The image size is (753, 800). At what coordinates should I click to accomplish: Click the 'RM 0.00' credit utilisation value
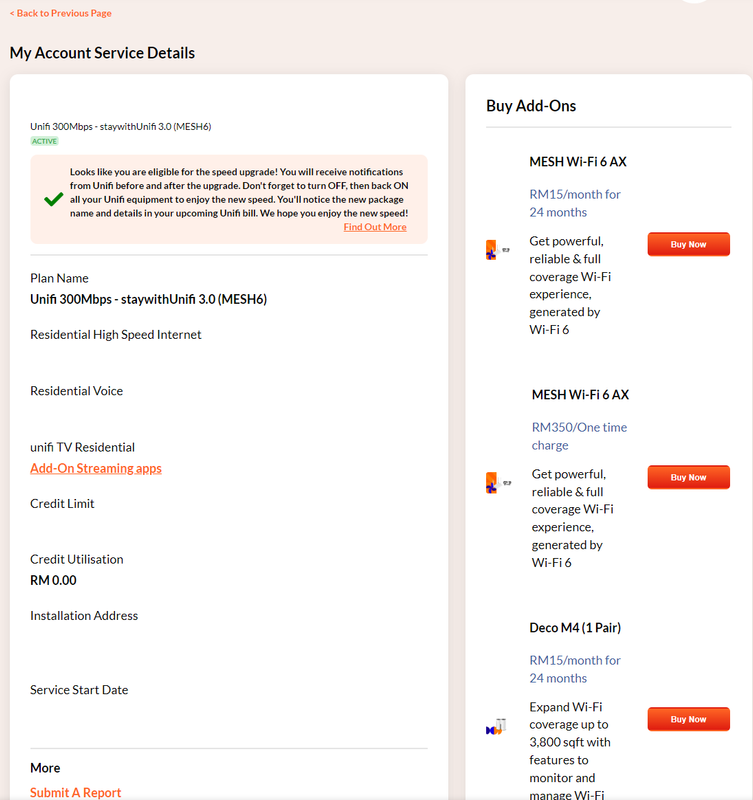[53, 580]
